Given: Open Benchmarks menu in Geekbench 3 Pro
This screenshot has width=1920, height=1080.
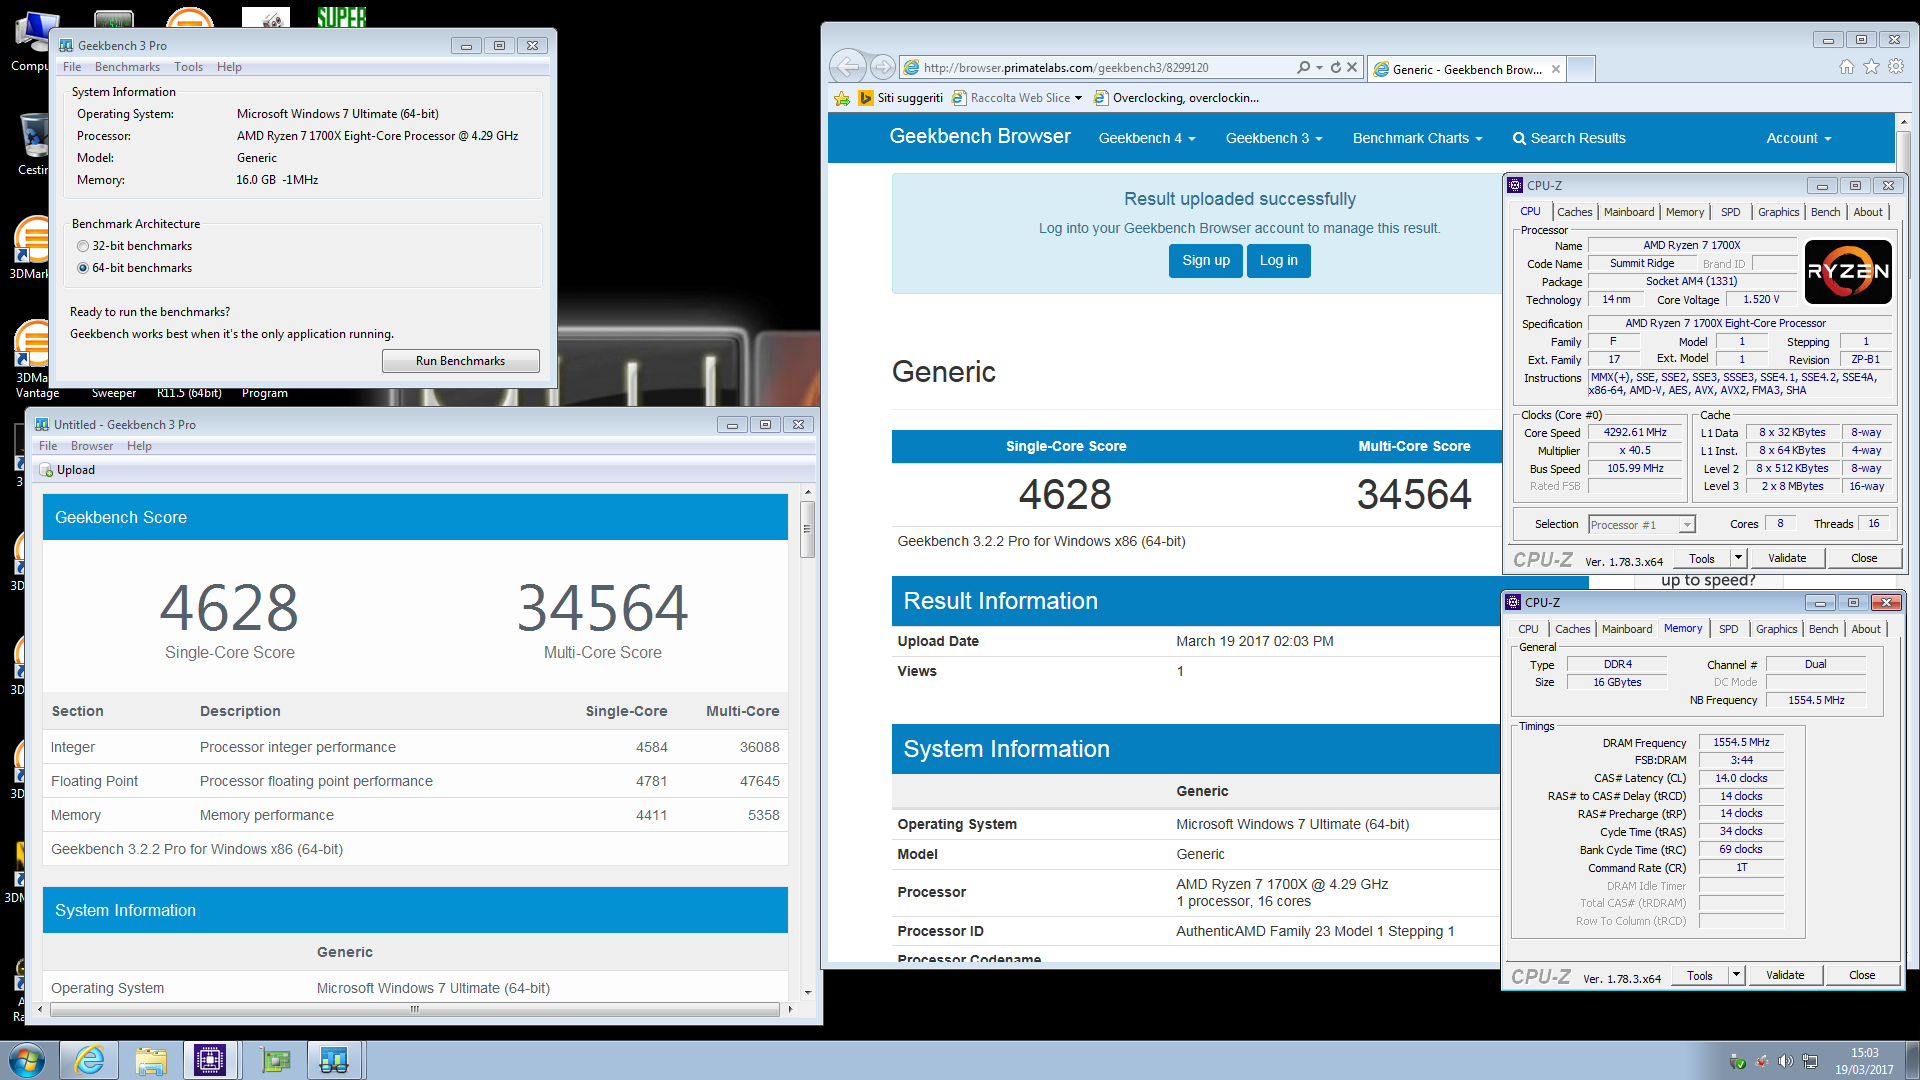Looking at the screenshot, I should click(x=127, y=67).
